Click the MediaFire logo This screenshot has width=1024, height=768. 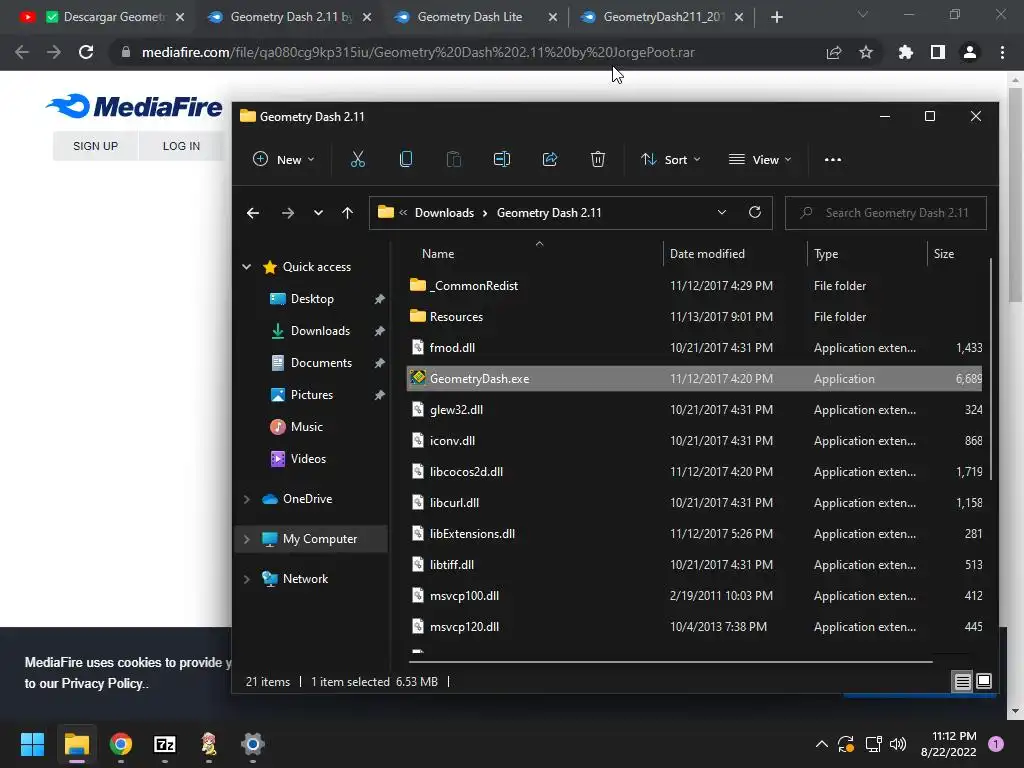[134, 106]
